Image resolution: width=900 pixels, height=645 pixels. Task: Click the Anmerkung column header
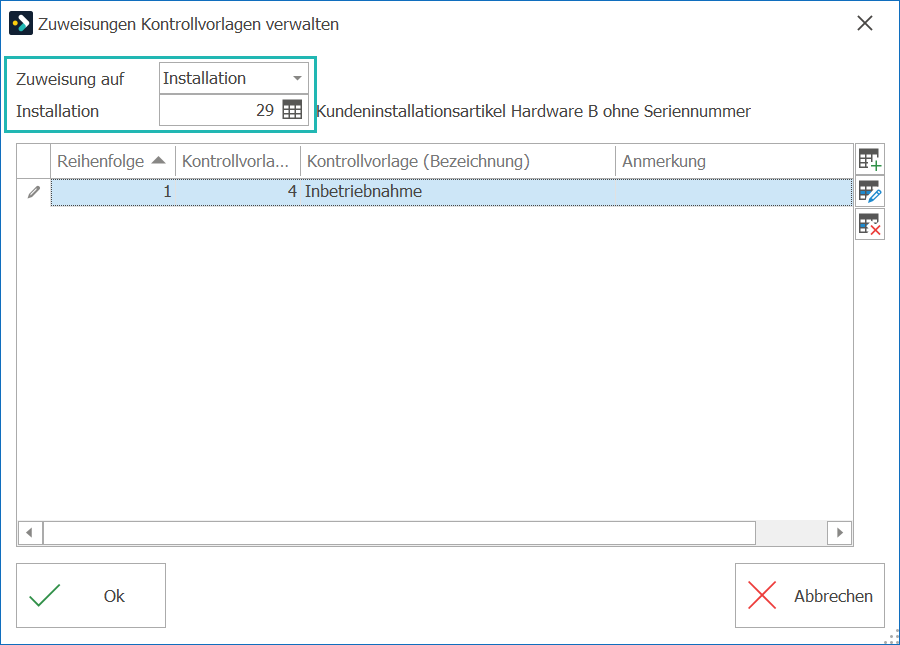pos(734,161)
